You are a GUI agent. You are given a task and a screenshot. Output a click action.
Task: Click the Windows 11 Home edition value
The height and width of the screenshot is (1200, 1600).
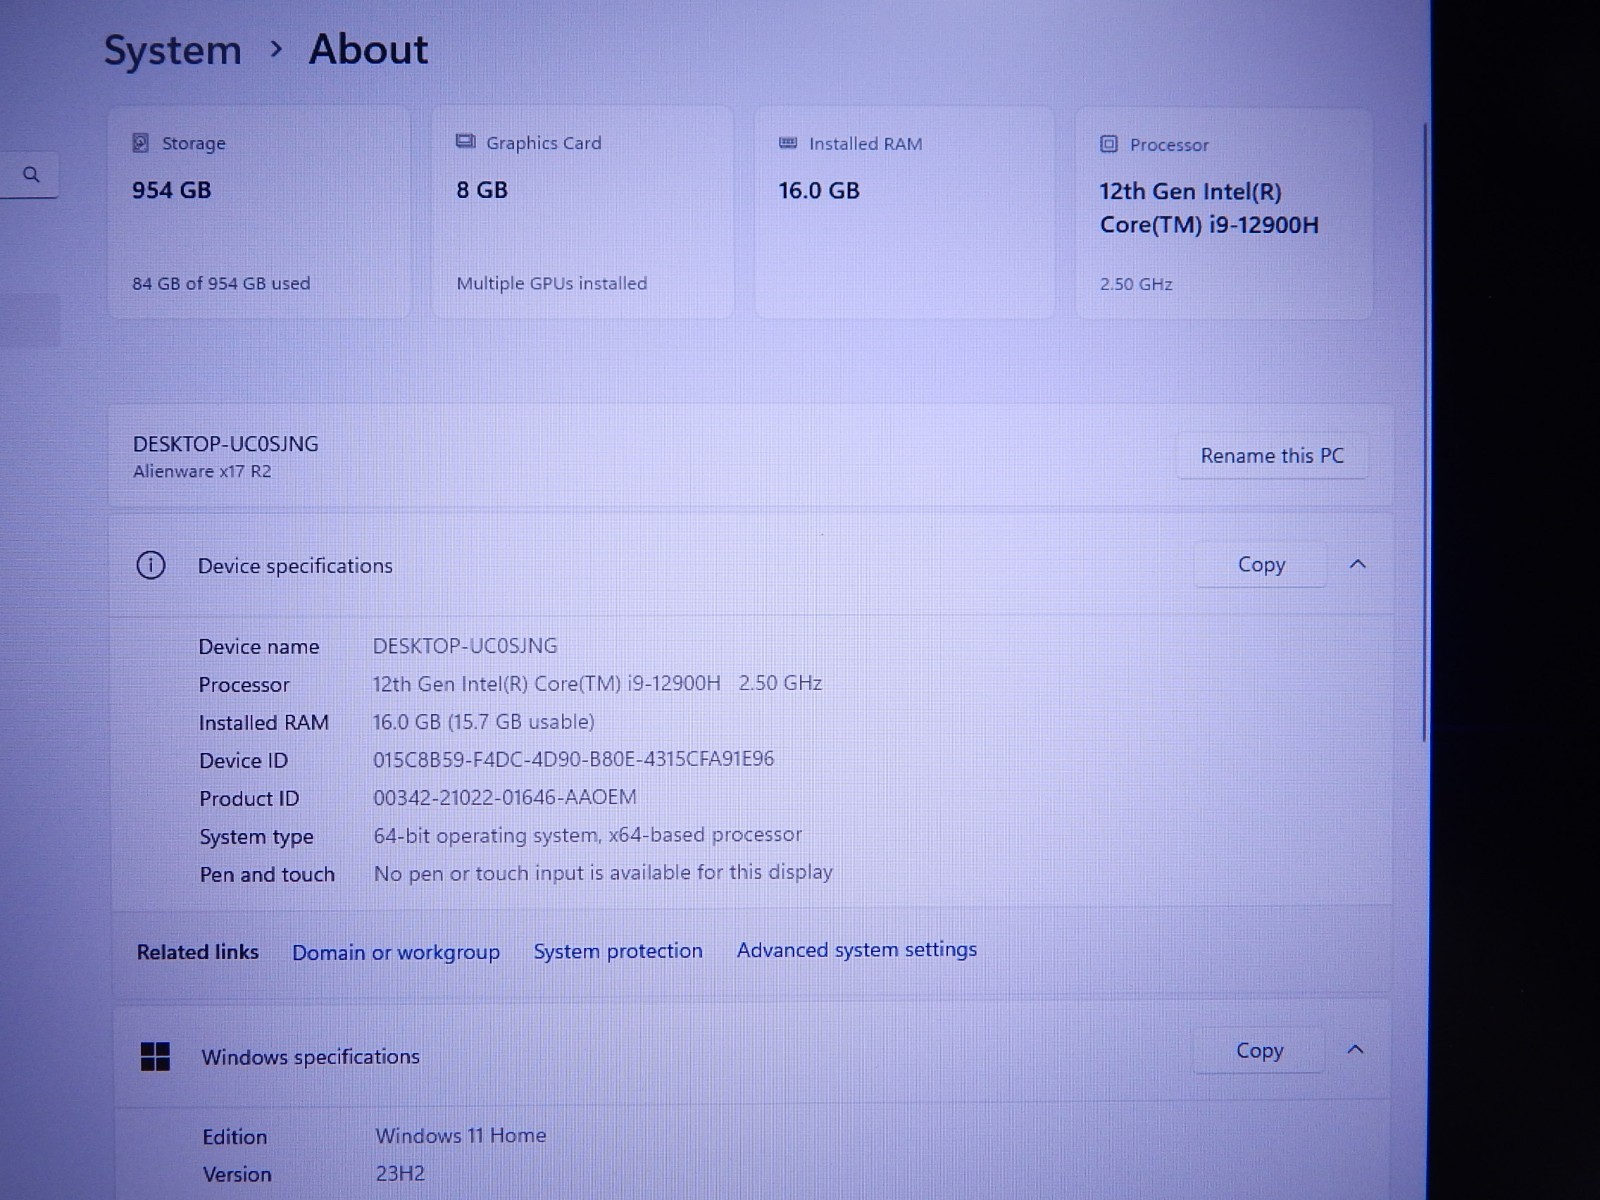coord(461,1135)
